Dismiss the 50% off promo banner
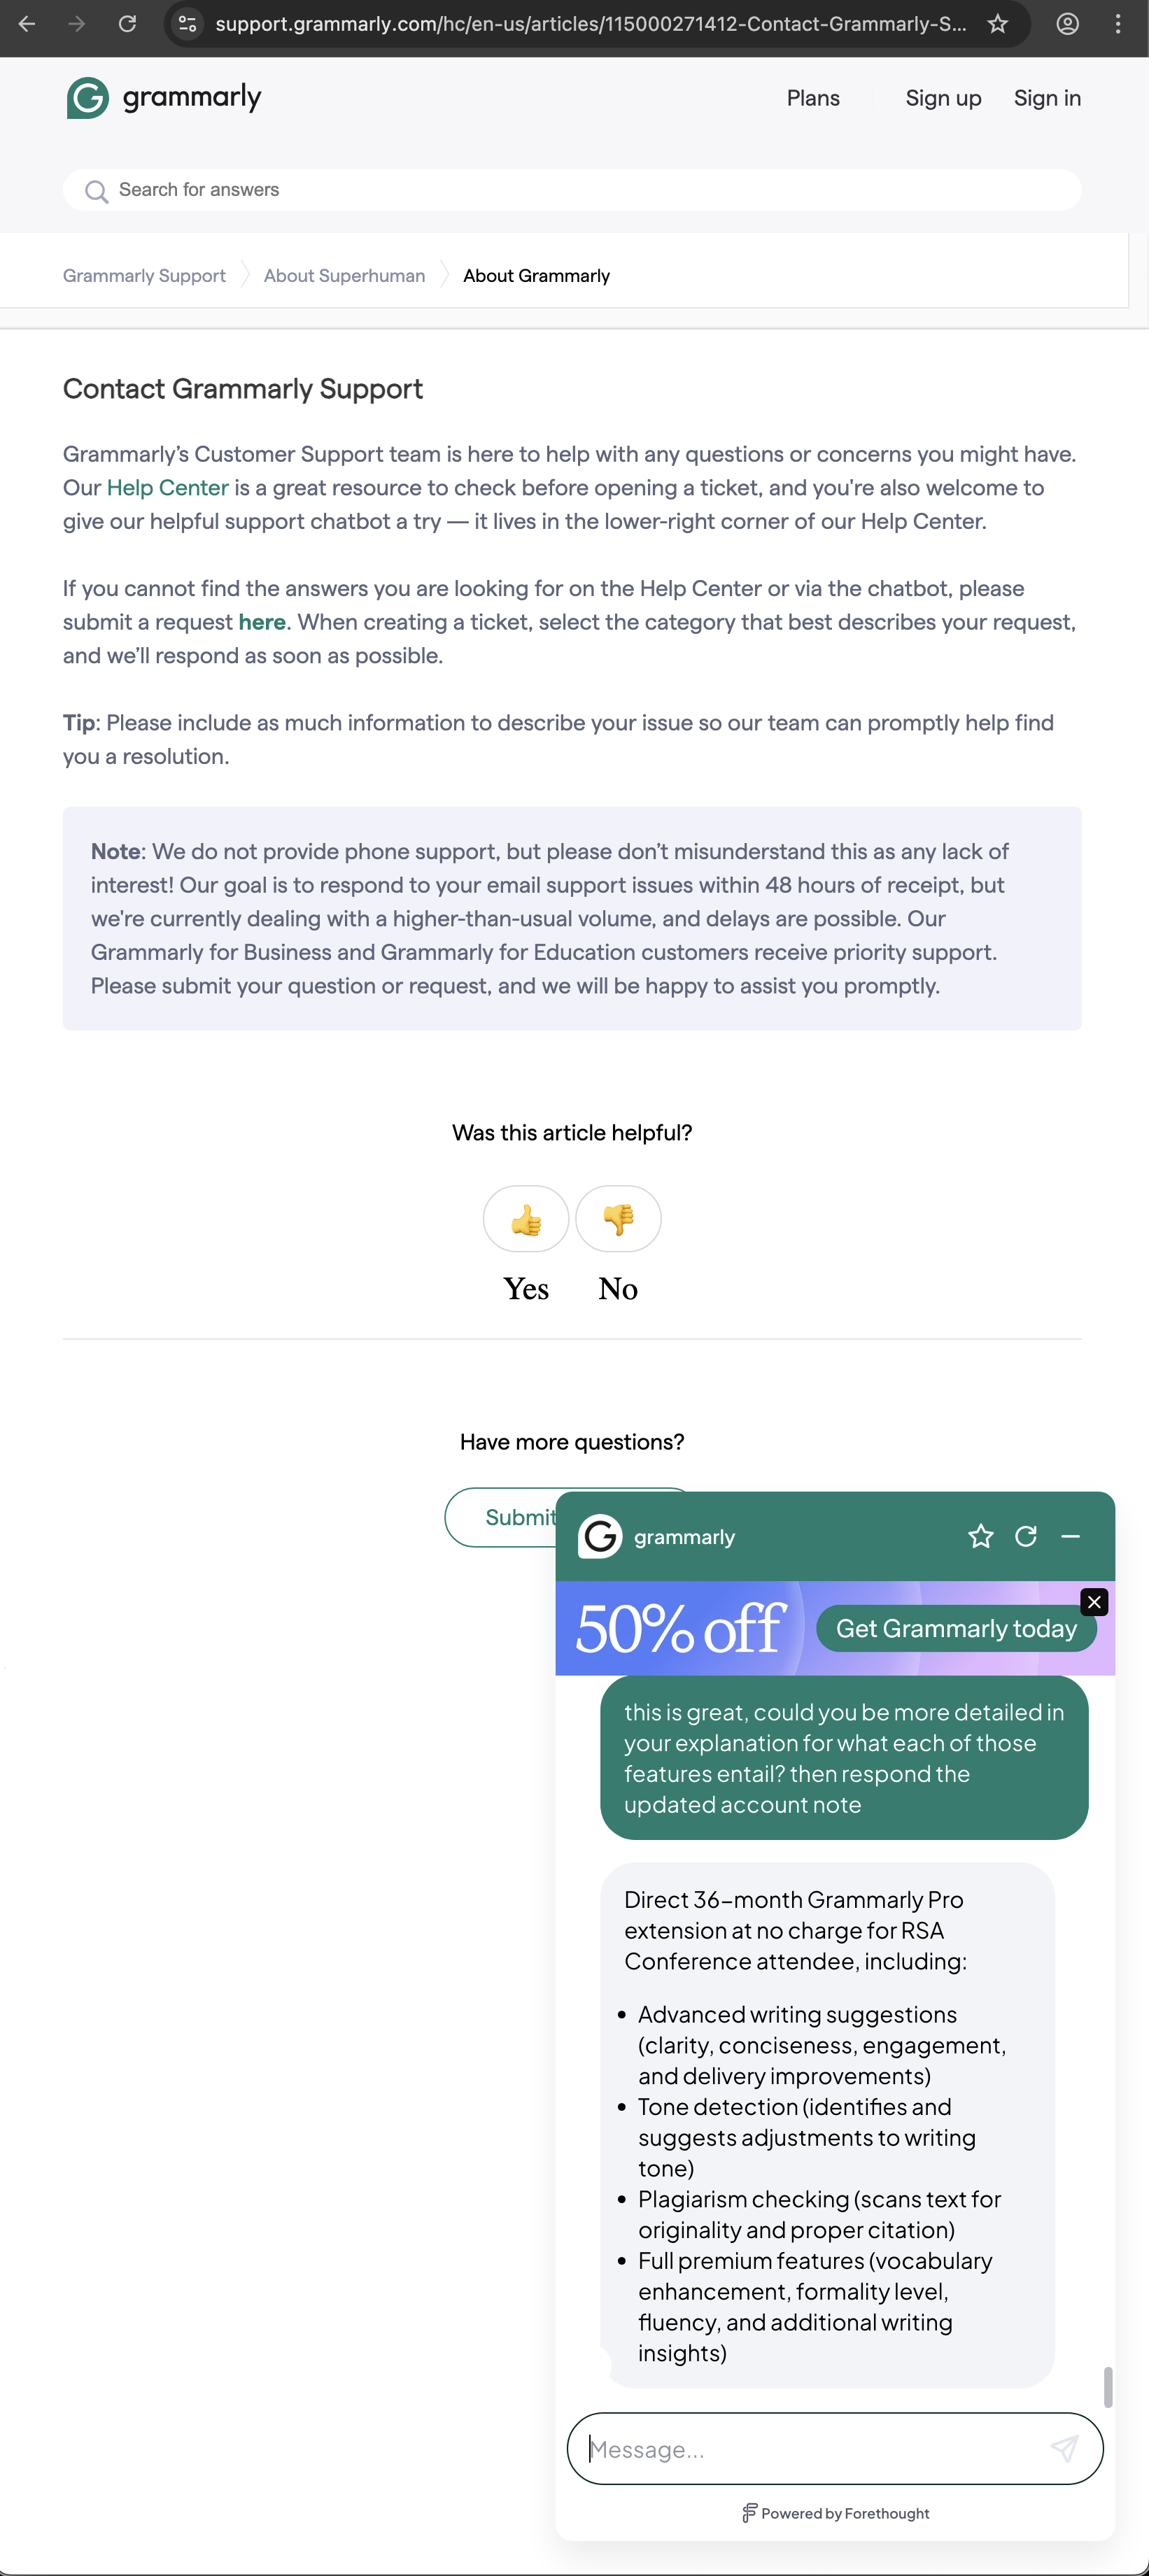The width and height of the screenshot is (1149, 2576). pyautogui.click(x=1093, y=1601)
